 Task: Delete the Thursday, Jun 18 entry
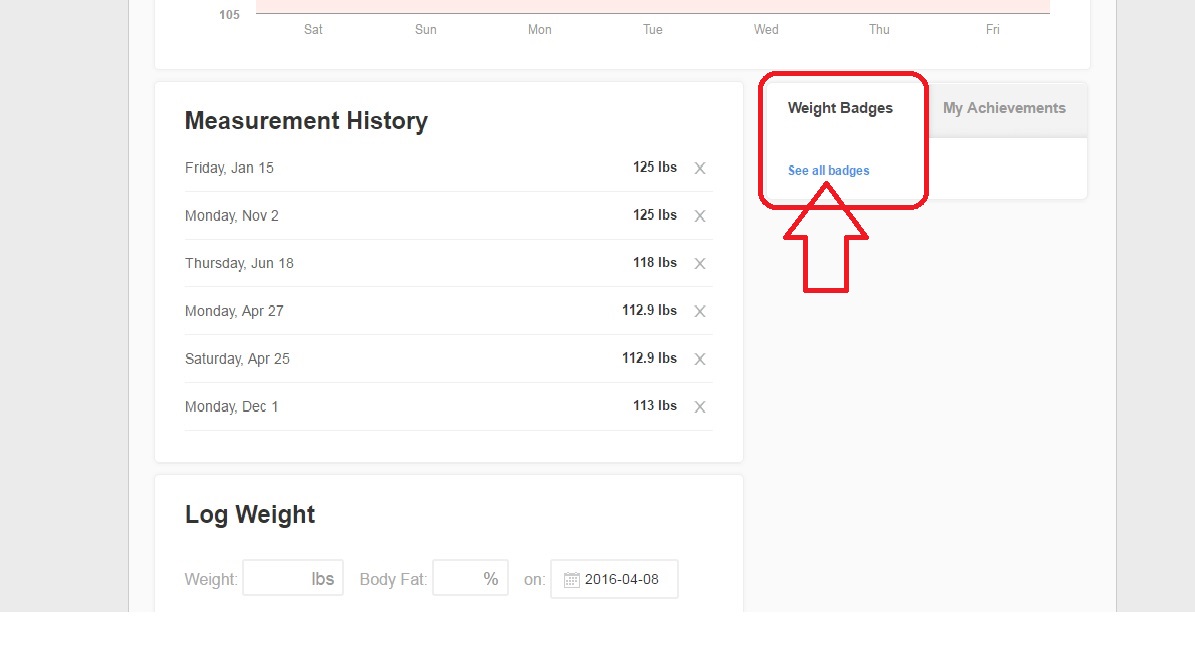700,264
